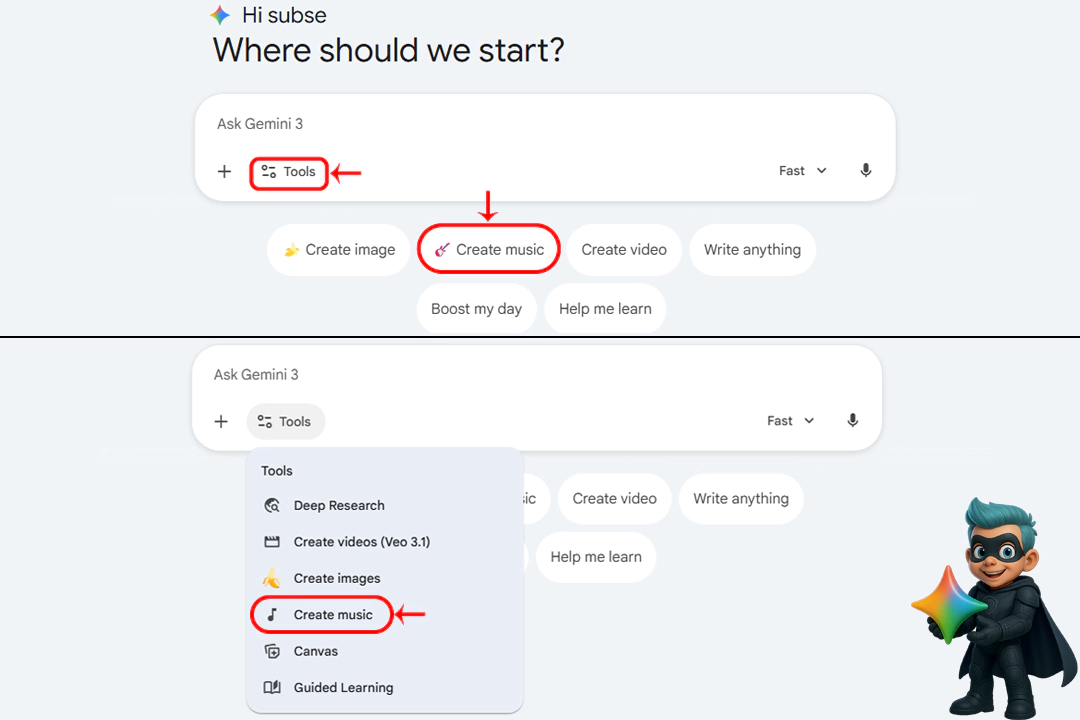This screenshot has width=1080, height=720.
Task: Collapse the Tools menu via the lower Tools button
Action: [285, 421]
